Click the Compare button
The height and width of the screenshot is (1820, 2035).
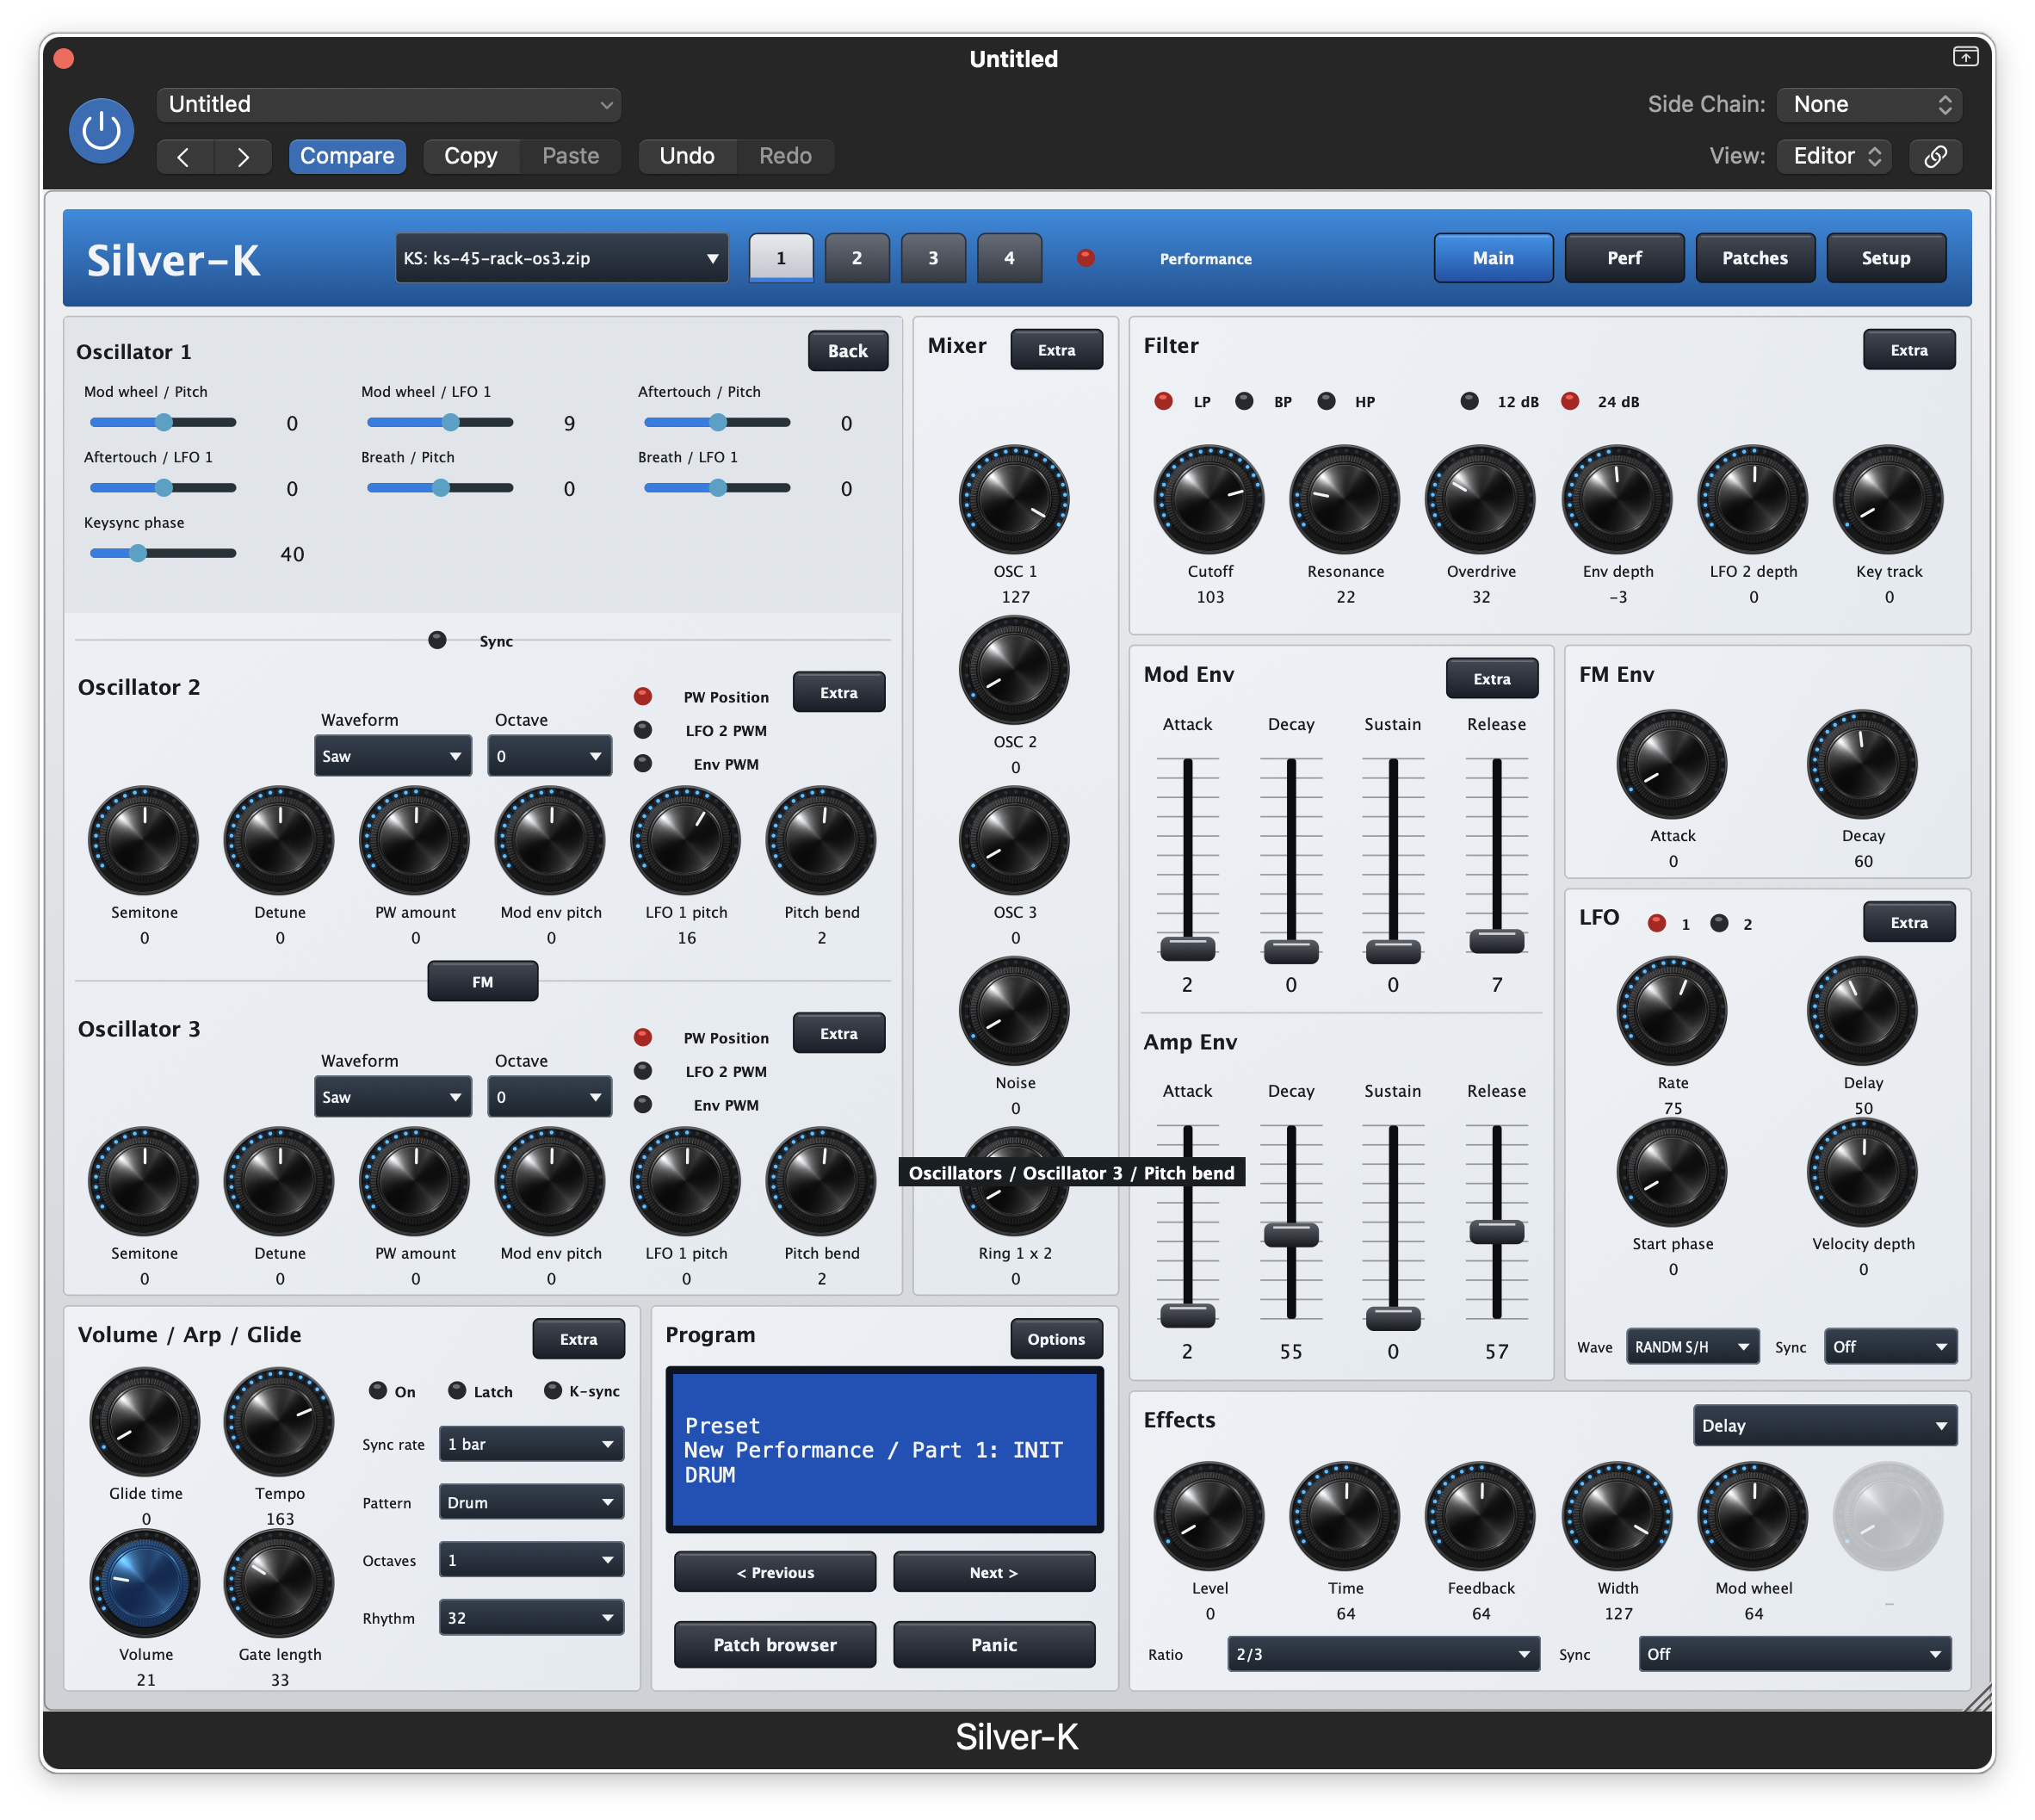click(x=347, y=156)
